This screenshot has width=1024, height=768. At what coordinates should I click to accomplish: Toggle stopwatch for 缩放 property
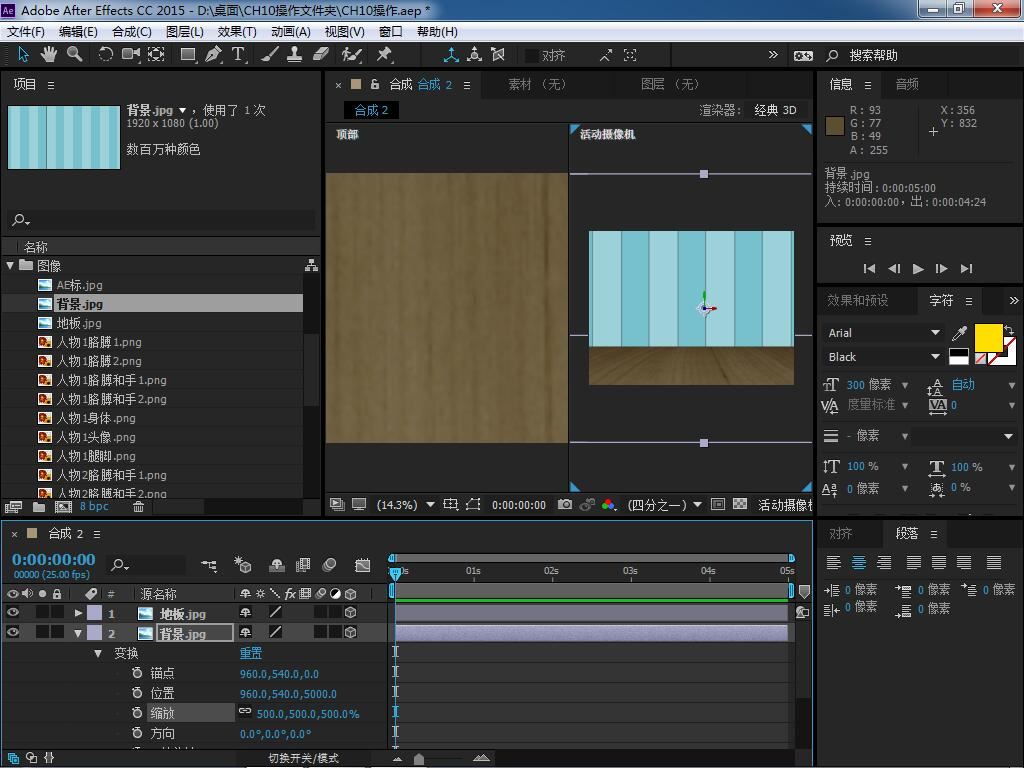pyautogui.click(x=136, y=712)
